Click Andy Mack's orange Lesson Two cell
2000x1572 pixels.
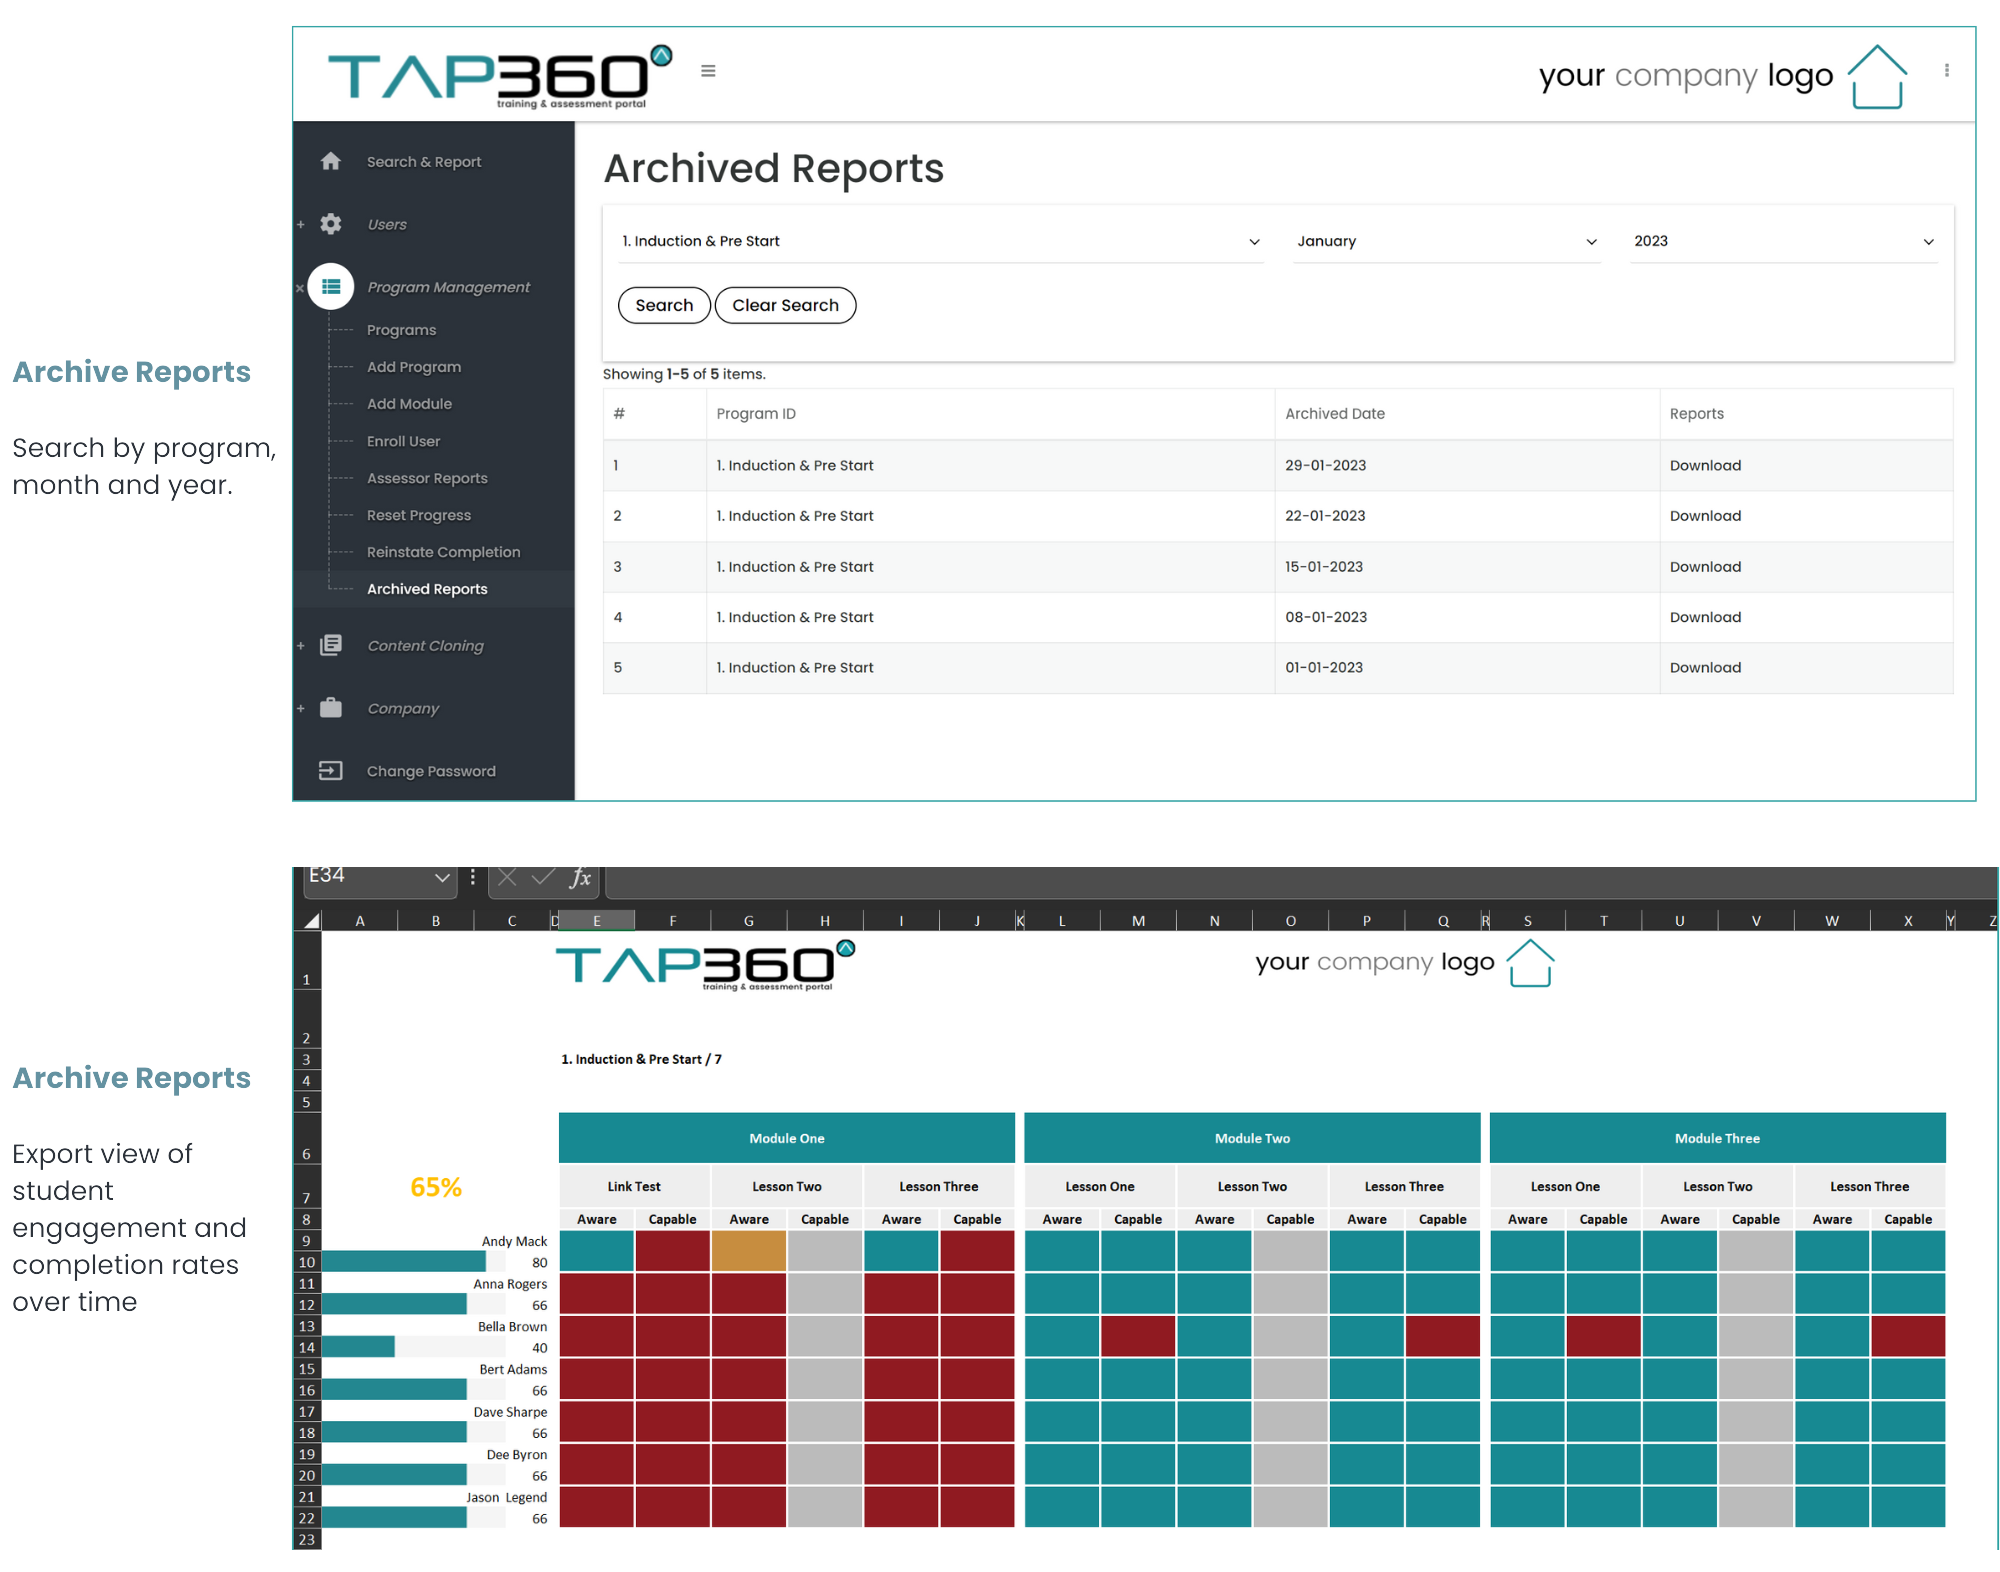click(x=749, y=1251)
